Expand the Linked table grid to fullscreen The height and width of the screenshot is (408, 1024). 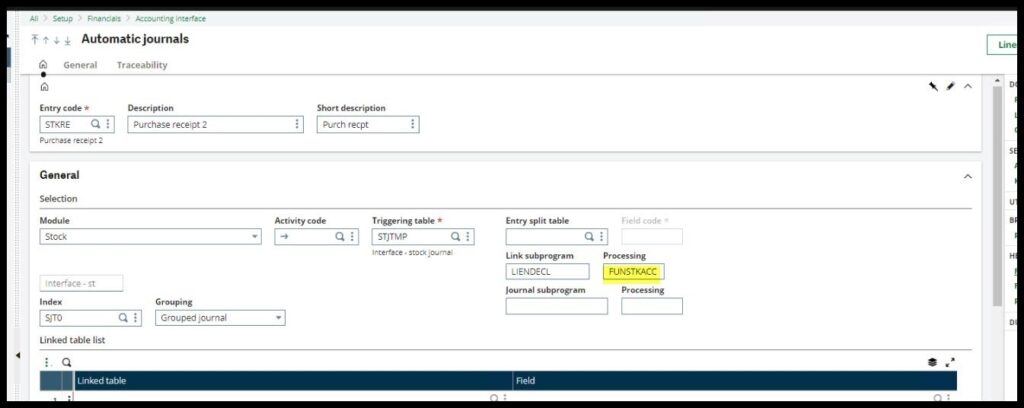[x=949, y=362]
